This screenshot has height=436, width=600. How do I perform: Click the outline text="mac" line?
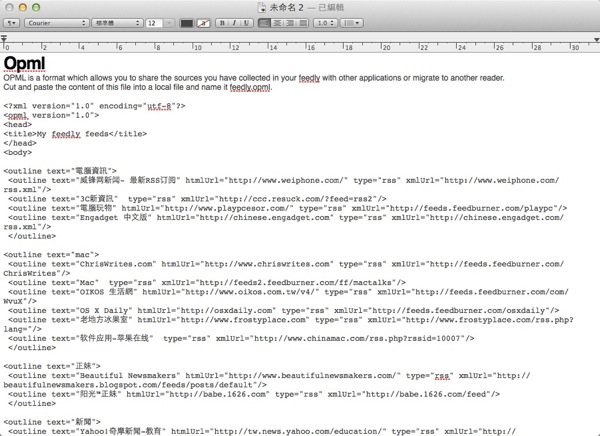tap(51, 255)
